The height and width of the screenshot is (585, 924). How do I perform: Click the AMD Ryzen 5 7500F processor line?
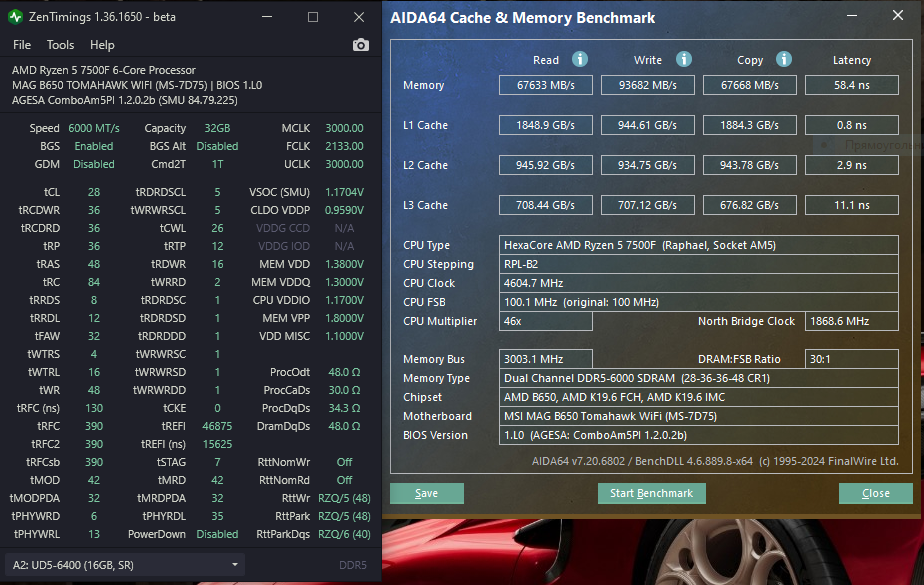point(104,70)
